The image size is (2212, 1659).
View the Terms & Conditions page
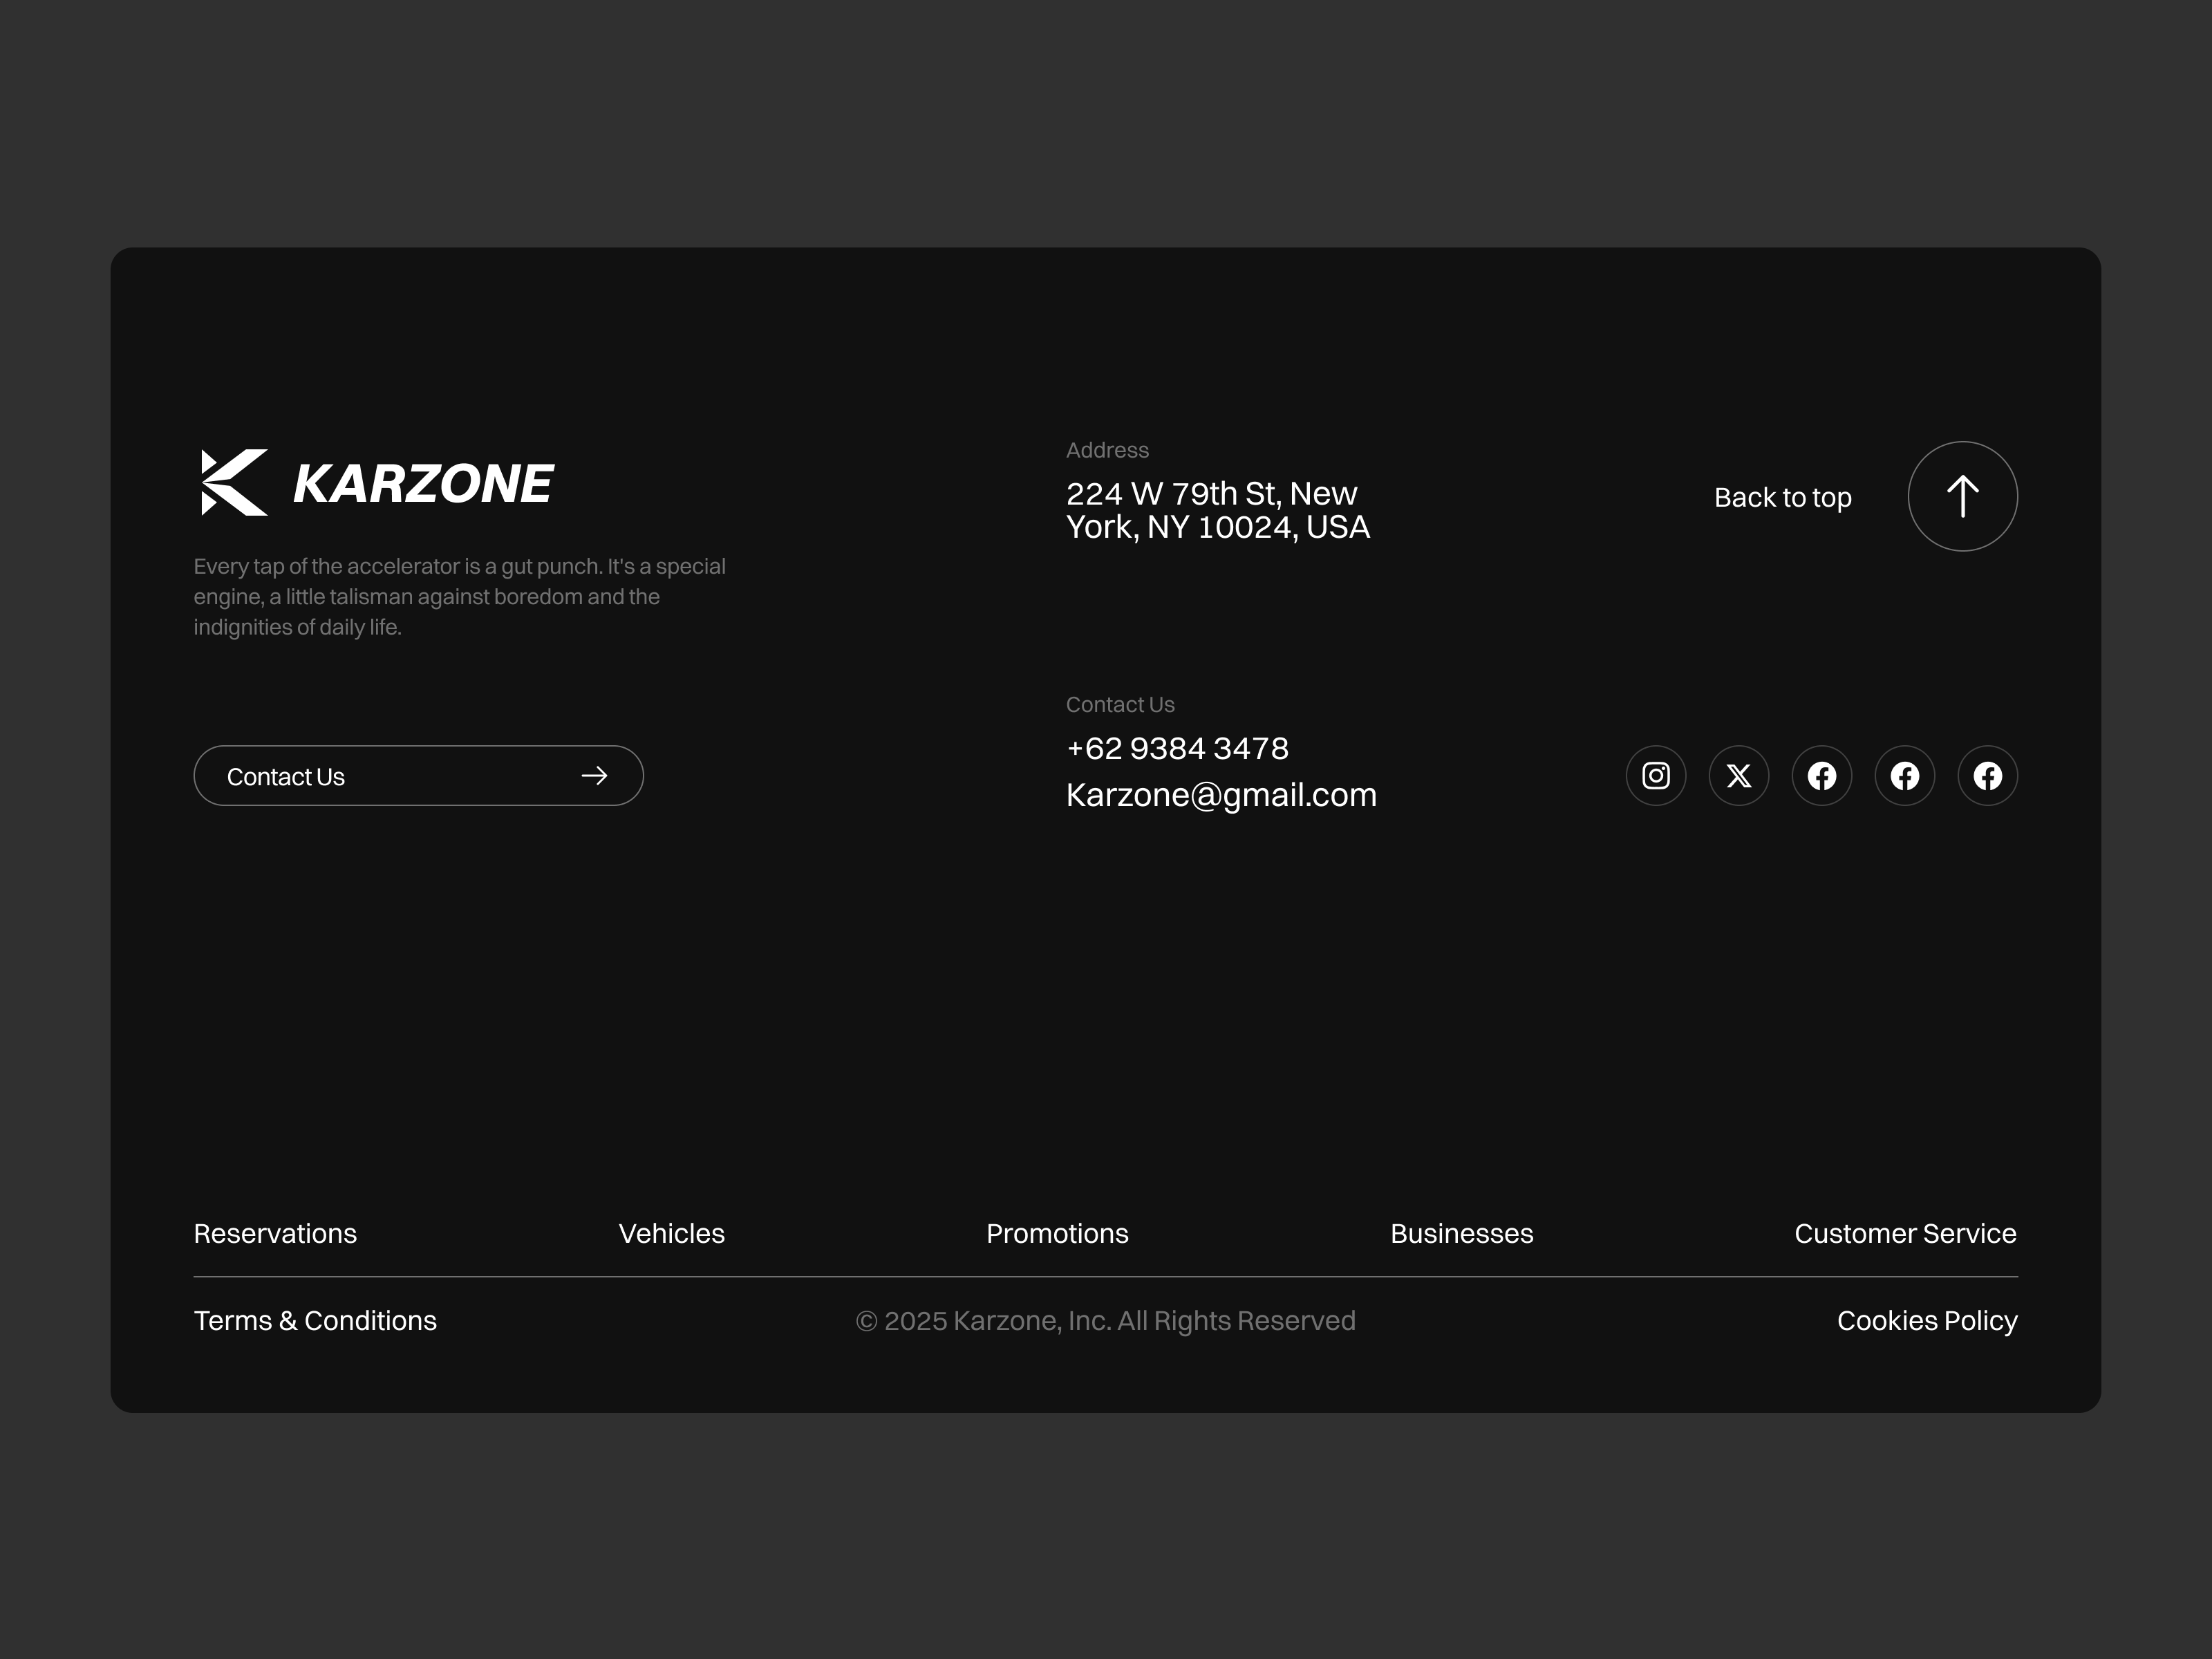pyautogui.click(x=315, y=1320)
